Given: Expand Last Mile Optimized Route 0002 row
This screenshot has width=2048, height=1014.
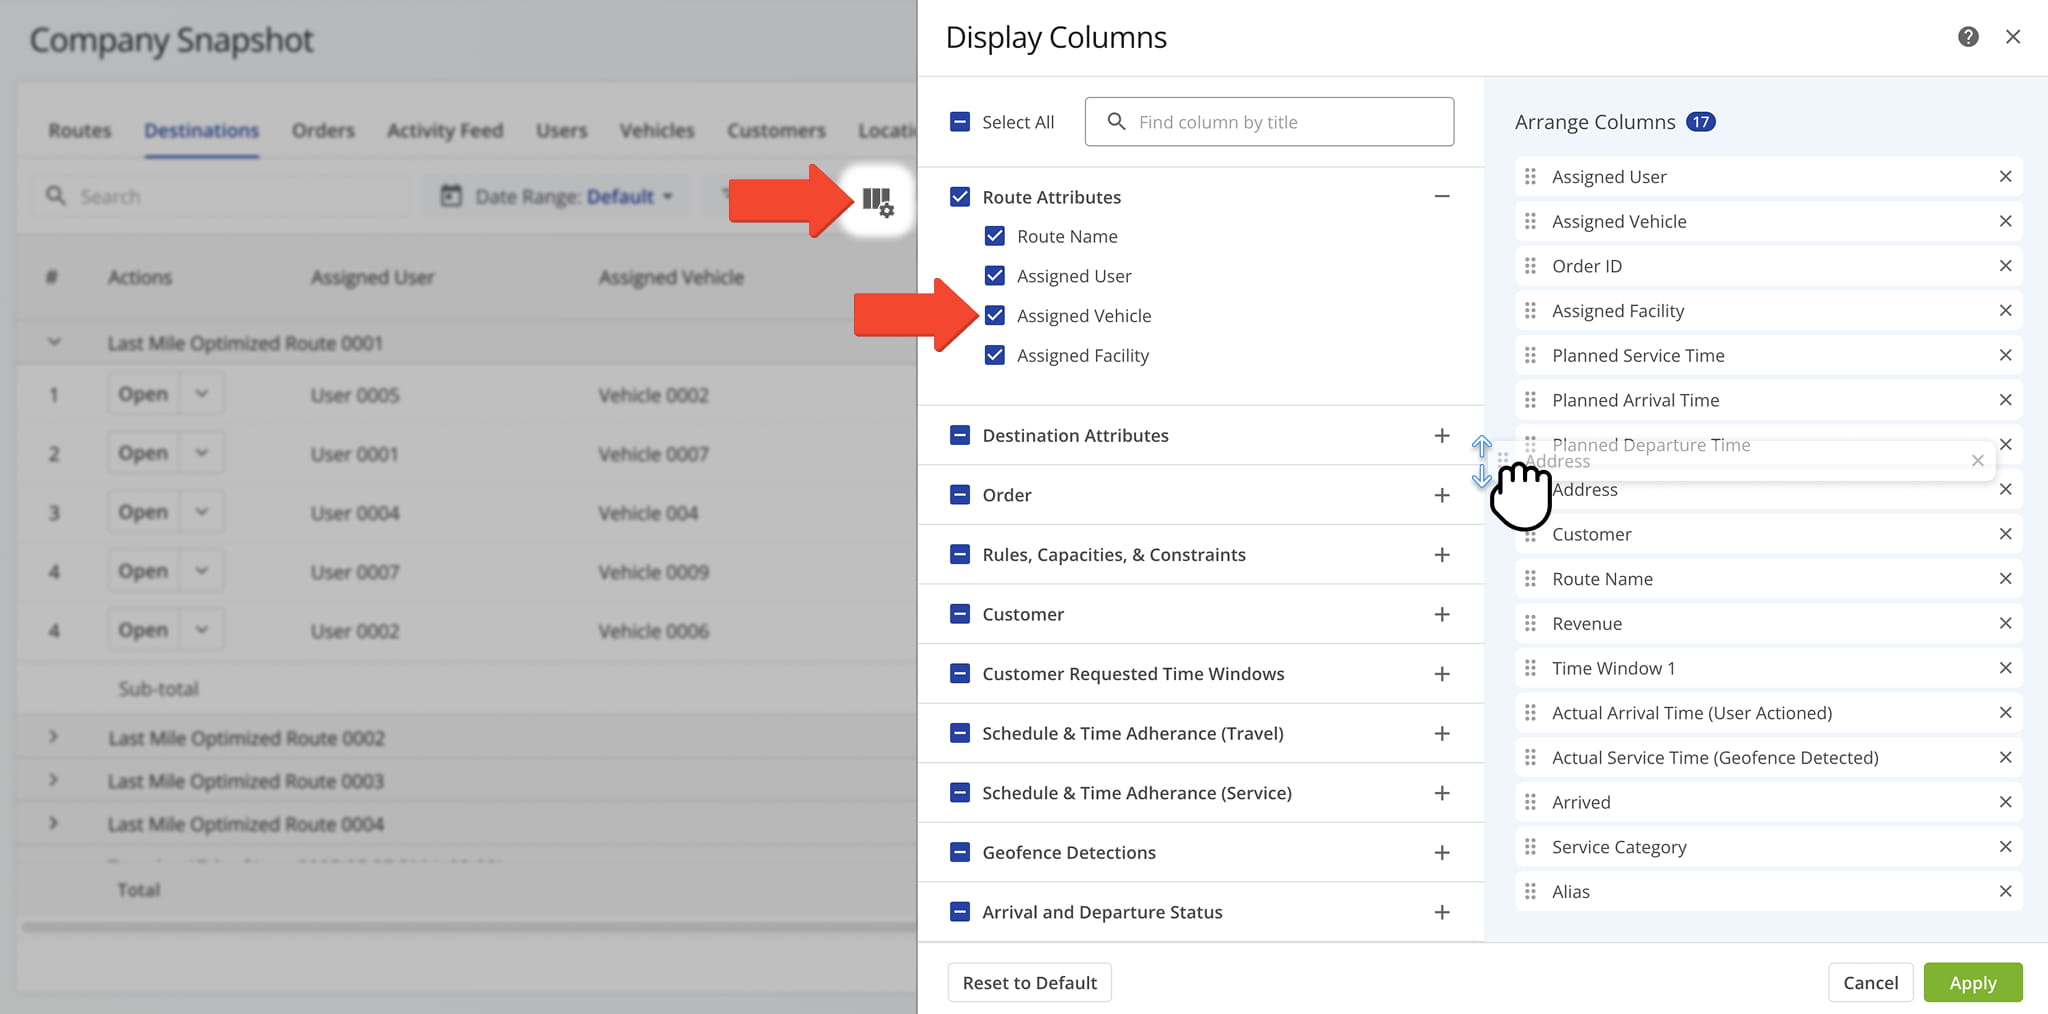Looking at the screenshot, I should [x=53, y=737].
